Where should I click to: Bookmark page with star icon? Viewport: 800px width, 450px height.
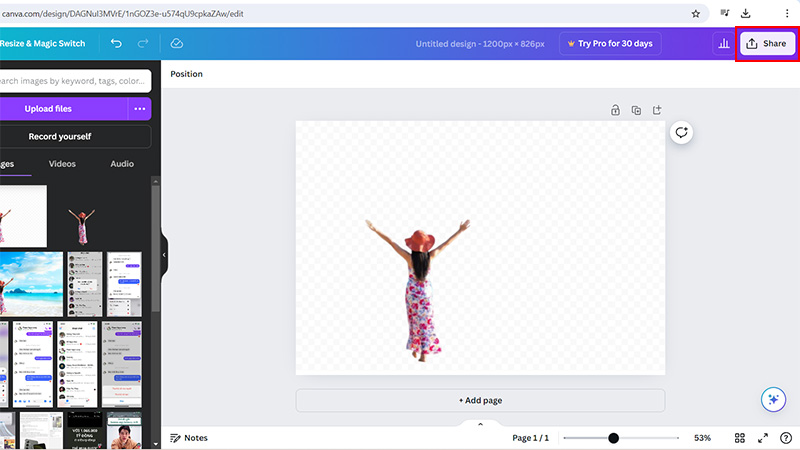pyautogui.click(x=695, y=14)
